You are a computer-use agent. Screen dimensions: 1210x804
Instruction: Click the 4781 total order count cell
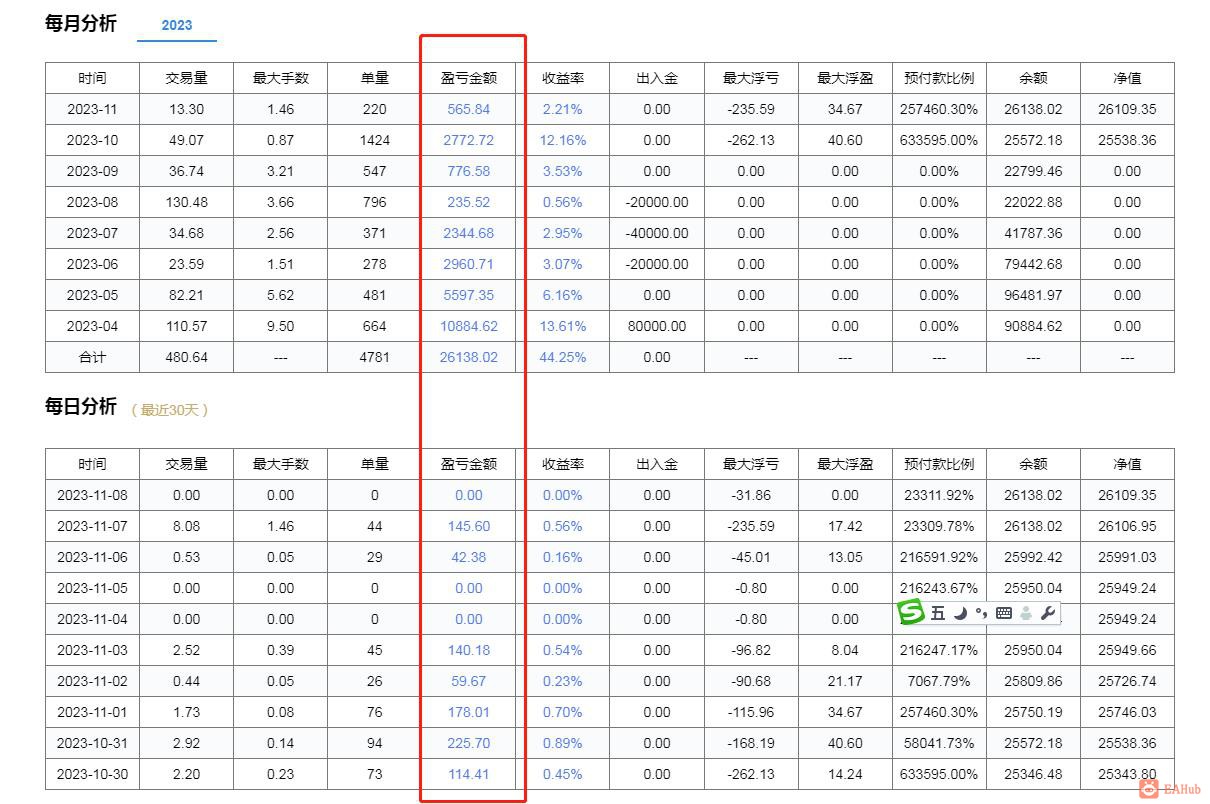[x=375, y=357]
